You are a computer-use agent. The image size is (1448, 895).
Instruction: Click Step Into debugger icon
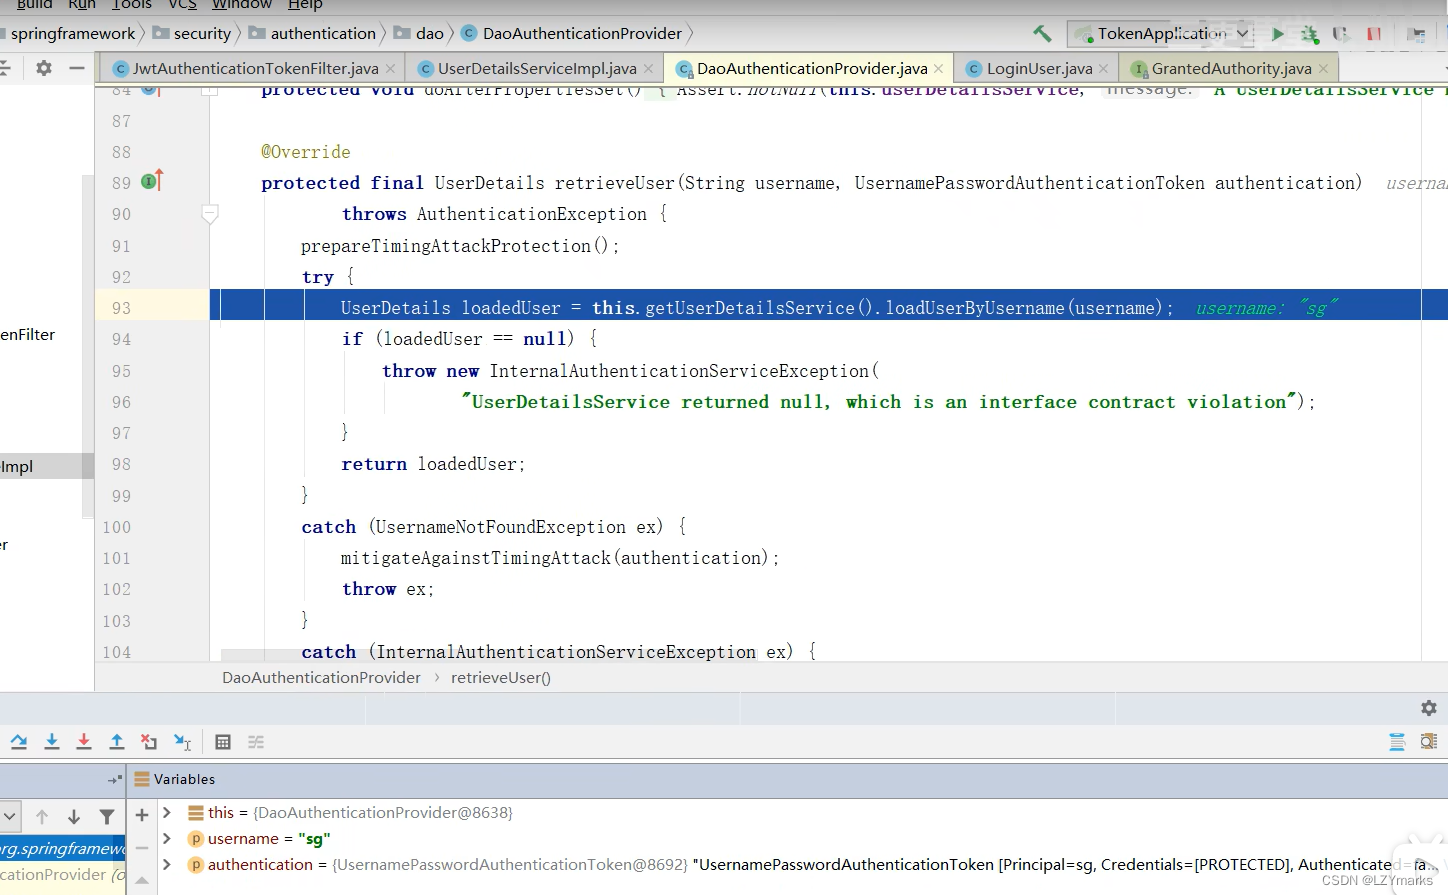tap(52, 742)
